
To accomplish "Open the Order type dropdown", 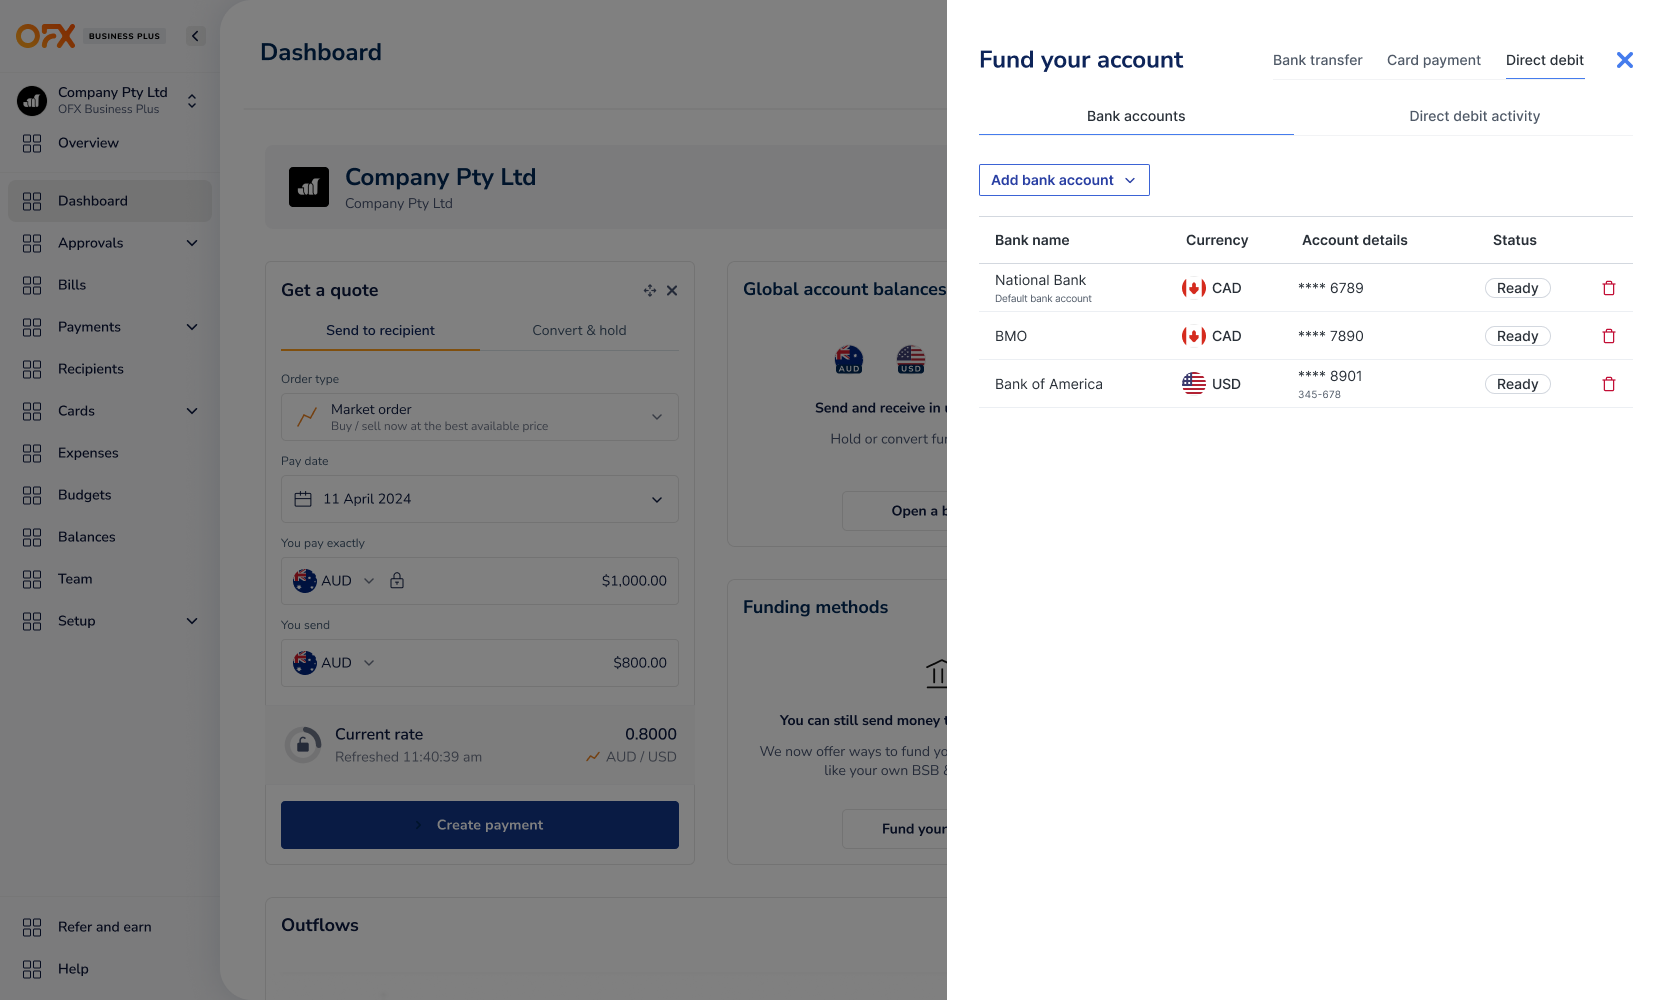I will [x=480, y=417].
